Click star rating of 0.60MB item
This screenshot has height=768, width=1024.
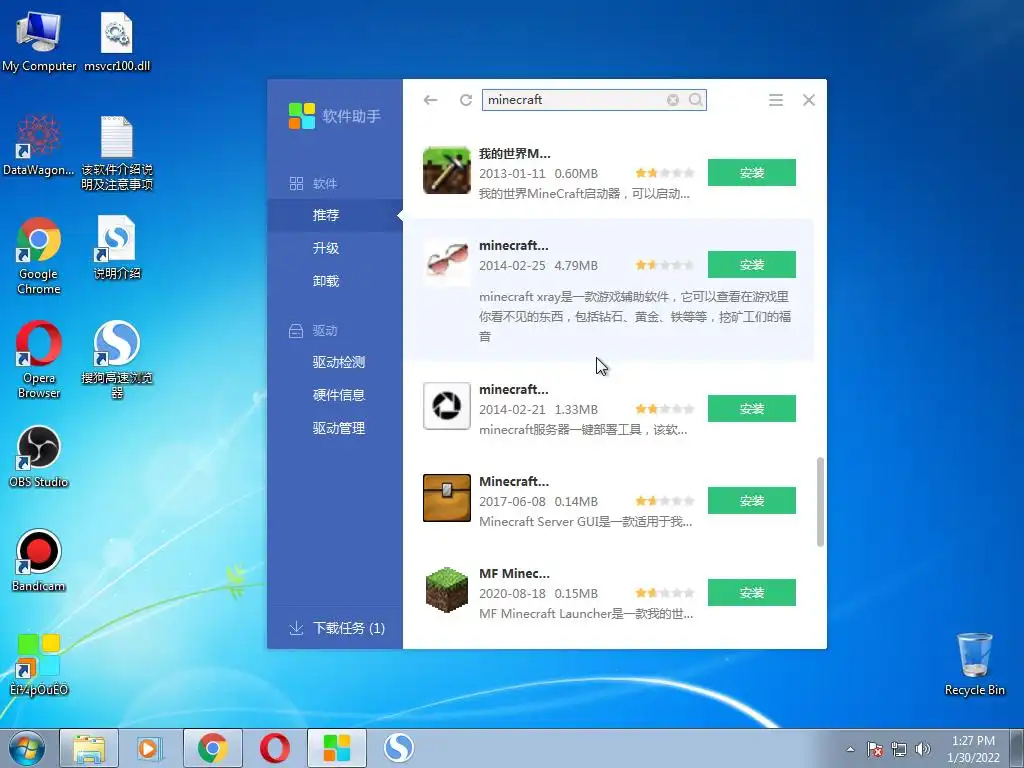(x=665, y=173)
